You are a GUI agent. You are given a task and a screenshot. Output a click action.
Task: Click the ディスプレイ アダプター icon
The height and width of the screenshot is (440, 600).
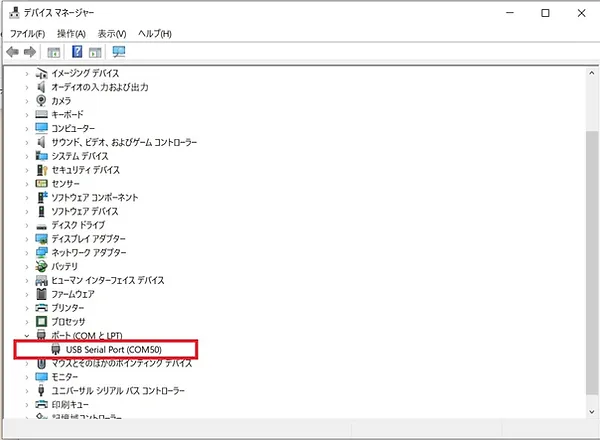click(41, 239)
